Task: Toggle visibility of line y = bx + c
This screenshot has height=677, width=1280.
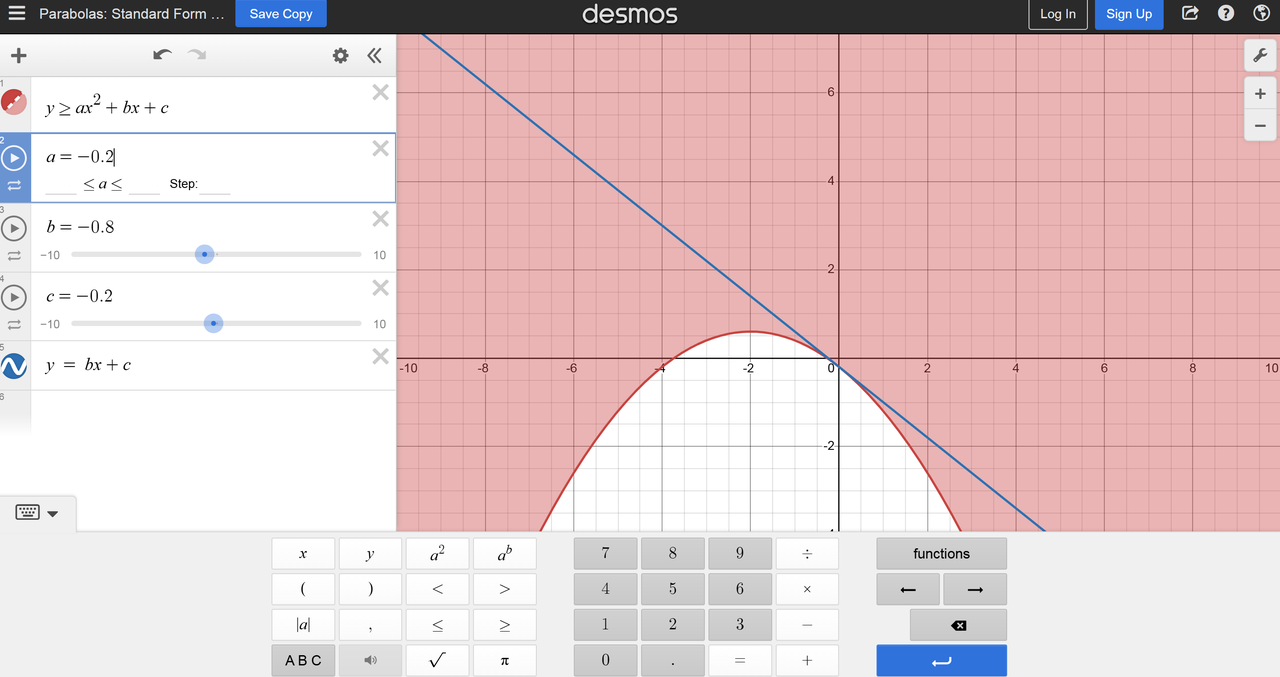Action: 14,366
